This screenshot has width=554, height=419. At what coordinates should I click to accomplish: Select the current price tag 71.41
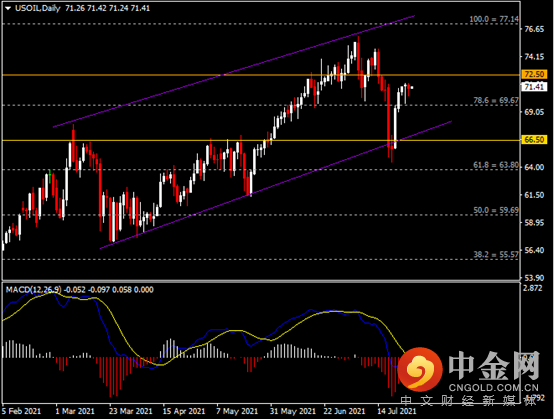534,87
